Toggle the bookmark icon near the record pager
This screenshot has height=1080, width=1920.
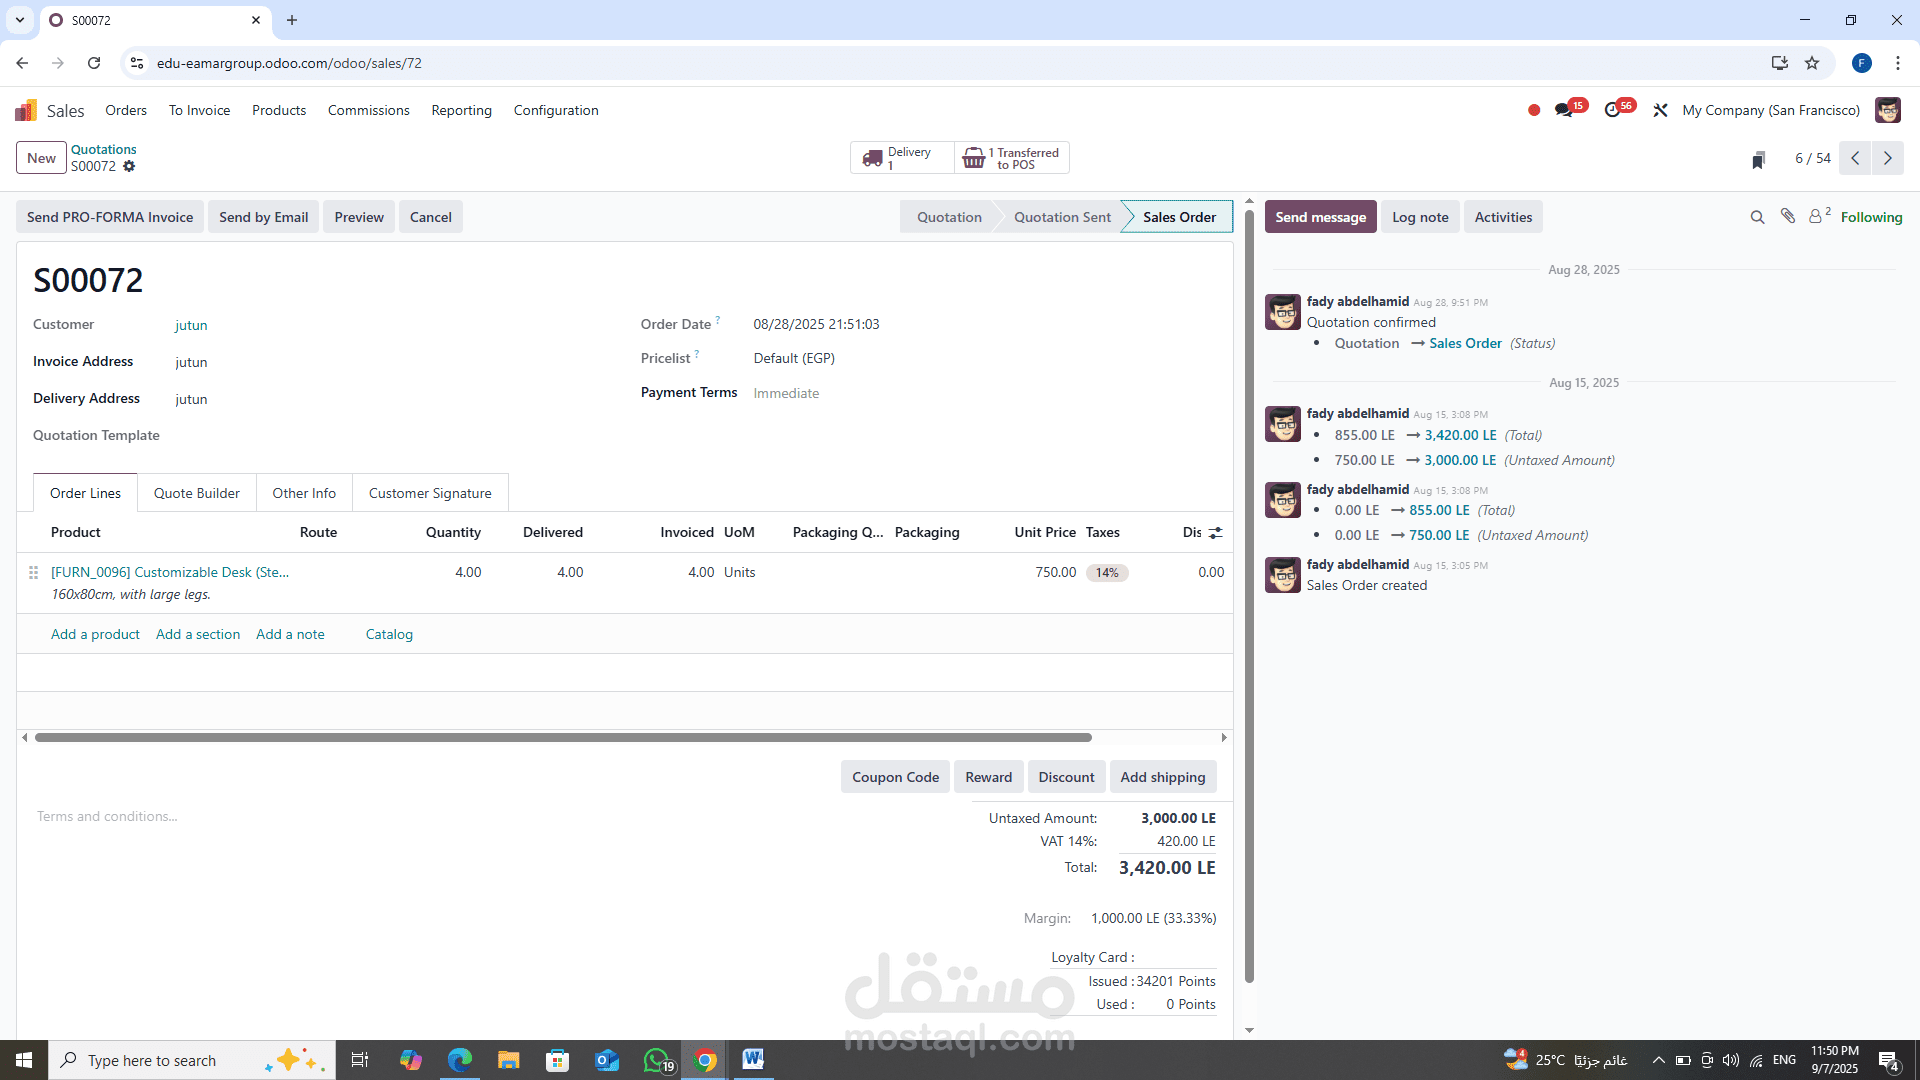click(x=1758, y=160)
